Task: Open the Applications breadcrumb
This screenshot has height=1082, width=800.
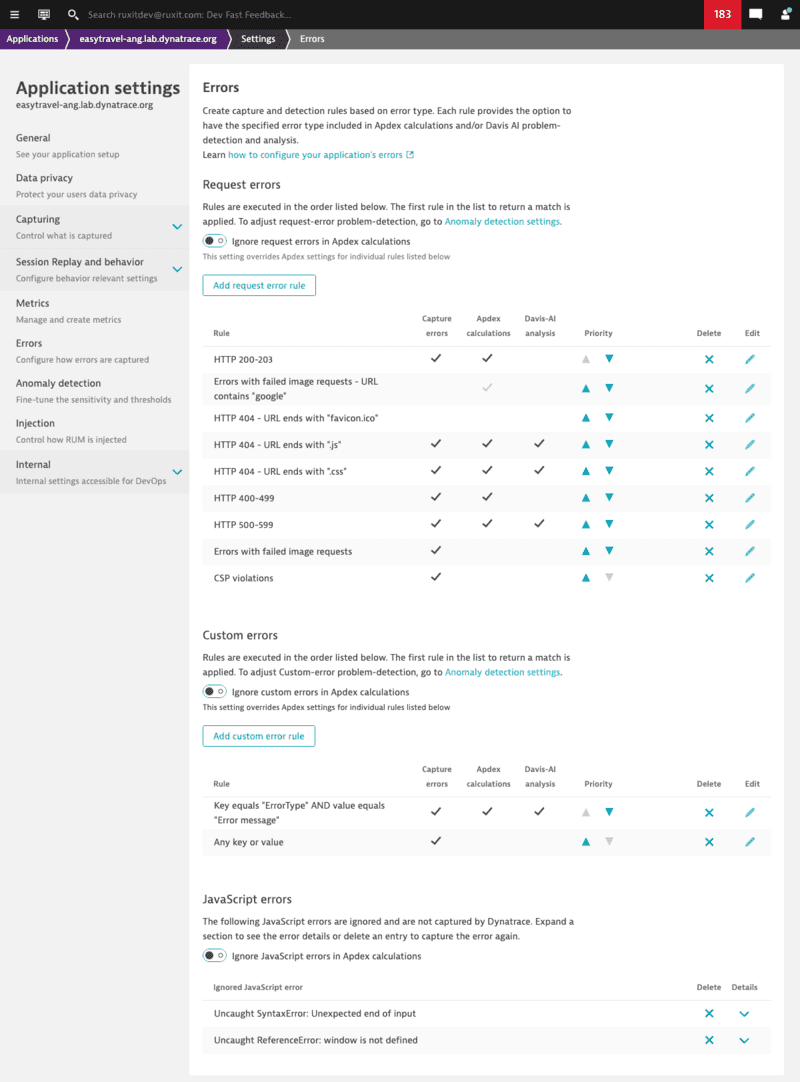Action: tap(33, 38)
